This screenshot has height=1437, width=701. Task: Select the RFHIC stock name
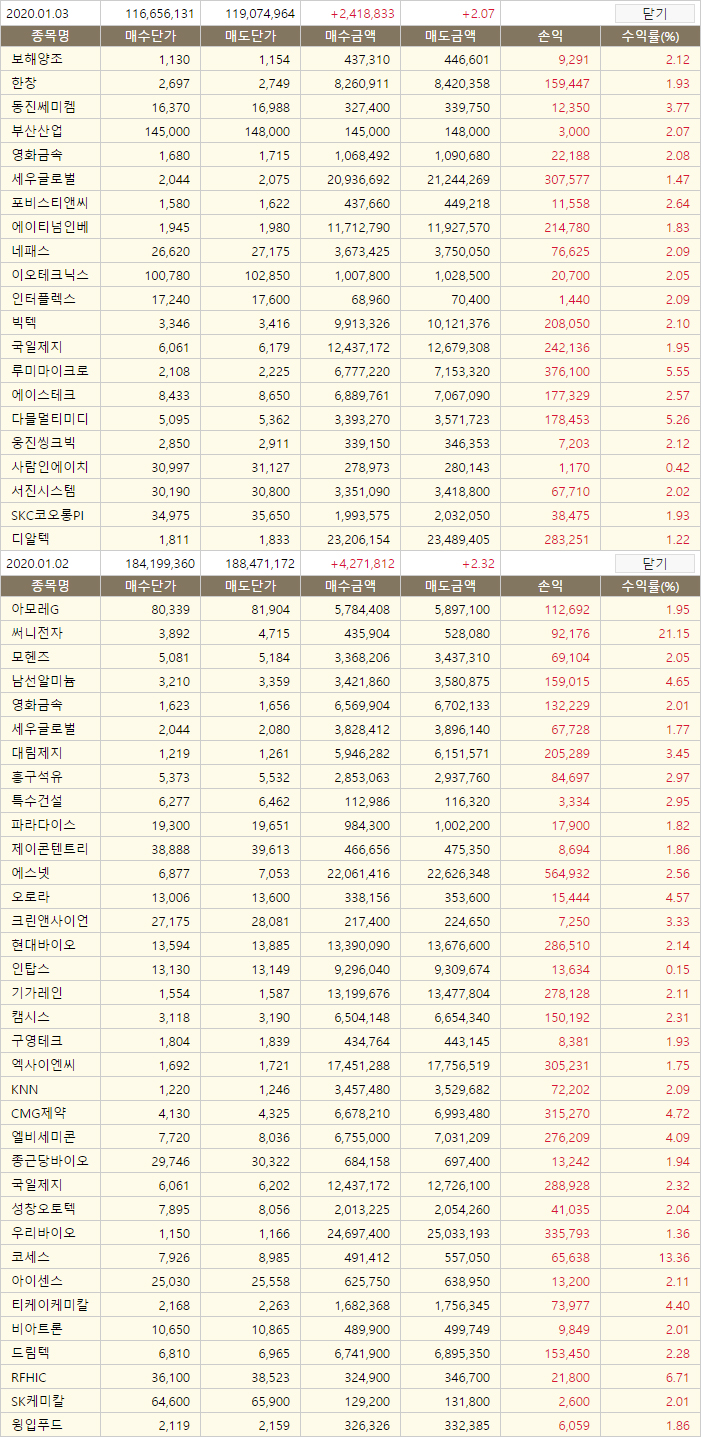(29, 1377)
